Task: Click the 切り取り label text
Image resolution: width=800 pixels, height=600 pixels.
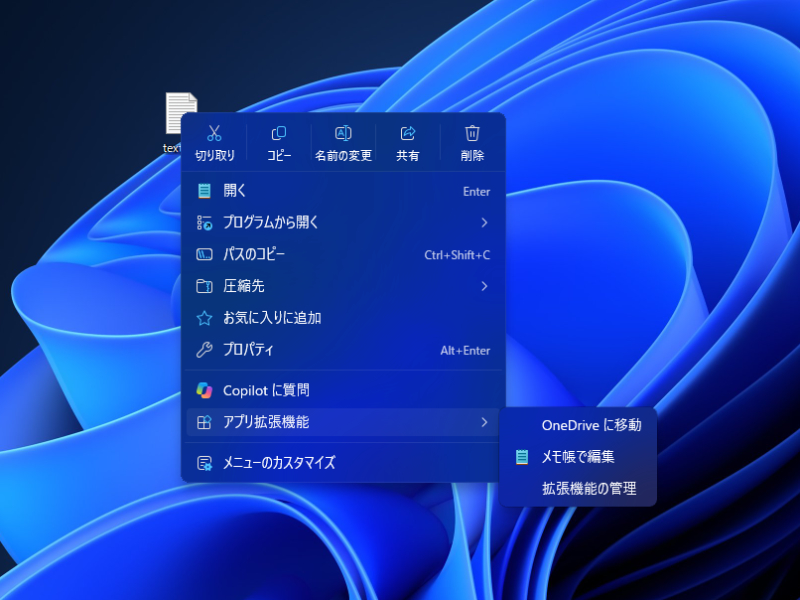Action: tap(215, 155)
